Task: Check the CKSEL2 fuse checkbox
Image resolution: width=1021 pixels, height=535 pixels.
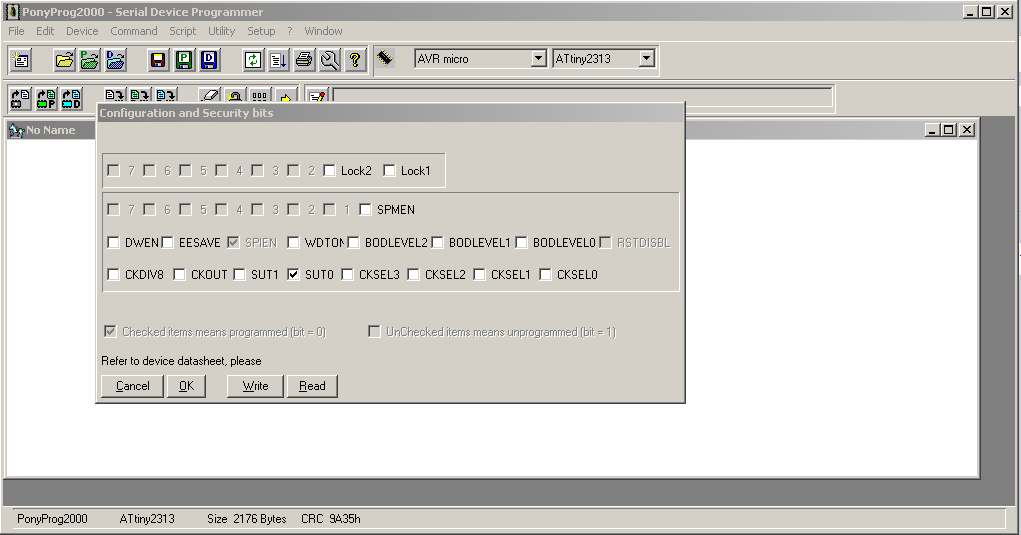Action: point(413,275)
